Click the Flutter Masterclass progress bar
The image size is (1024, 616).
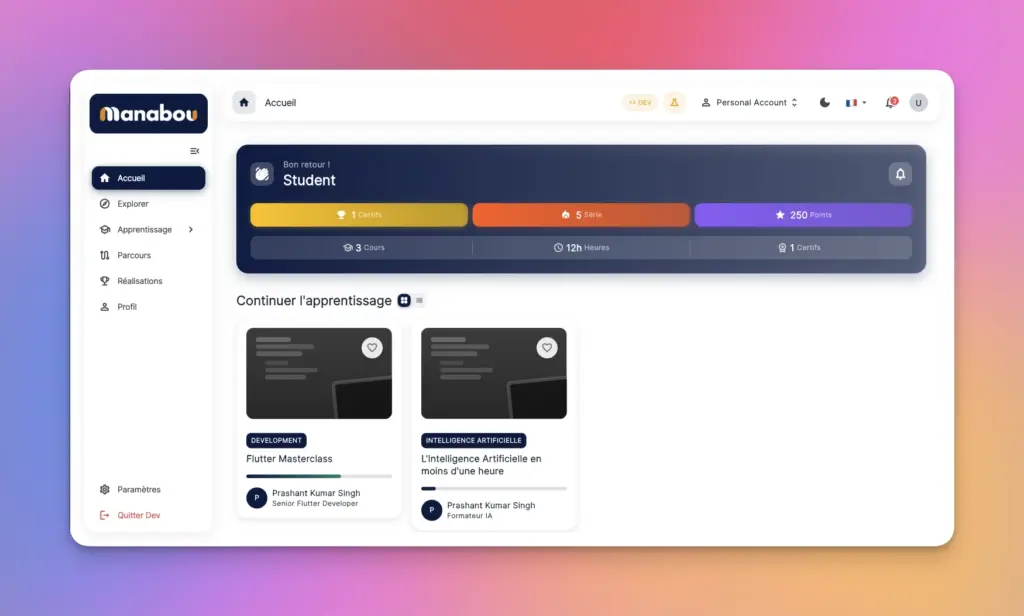(319, 476)
